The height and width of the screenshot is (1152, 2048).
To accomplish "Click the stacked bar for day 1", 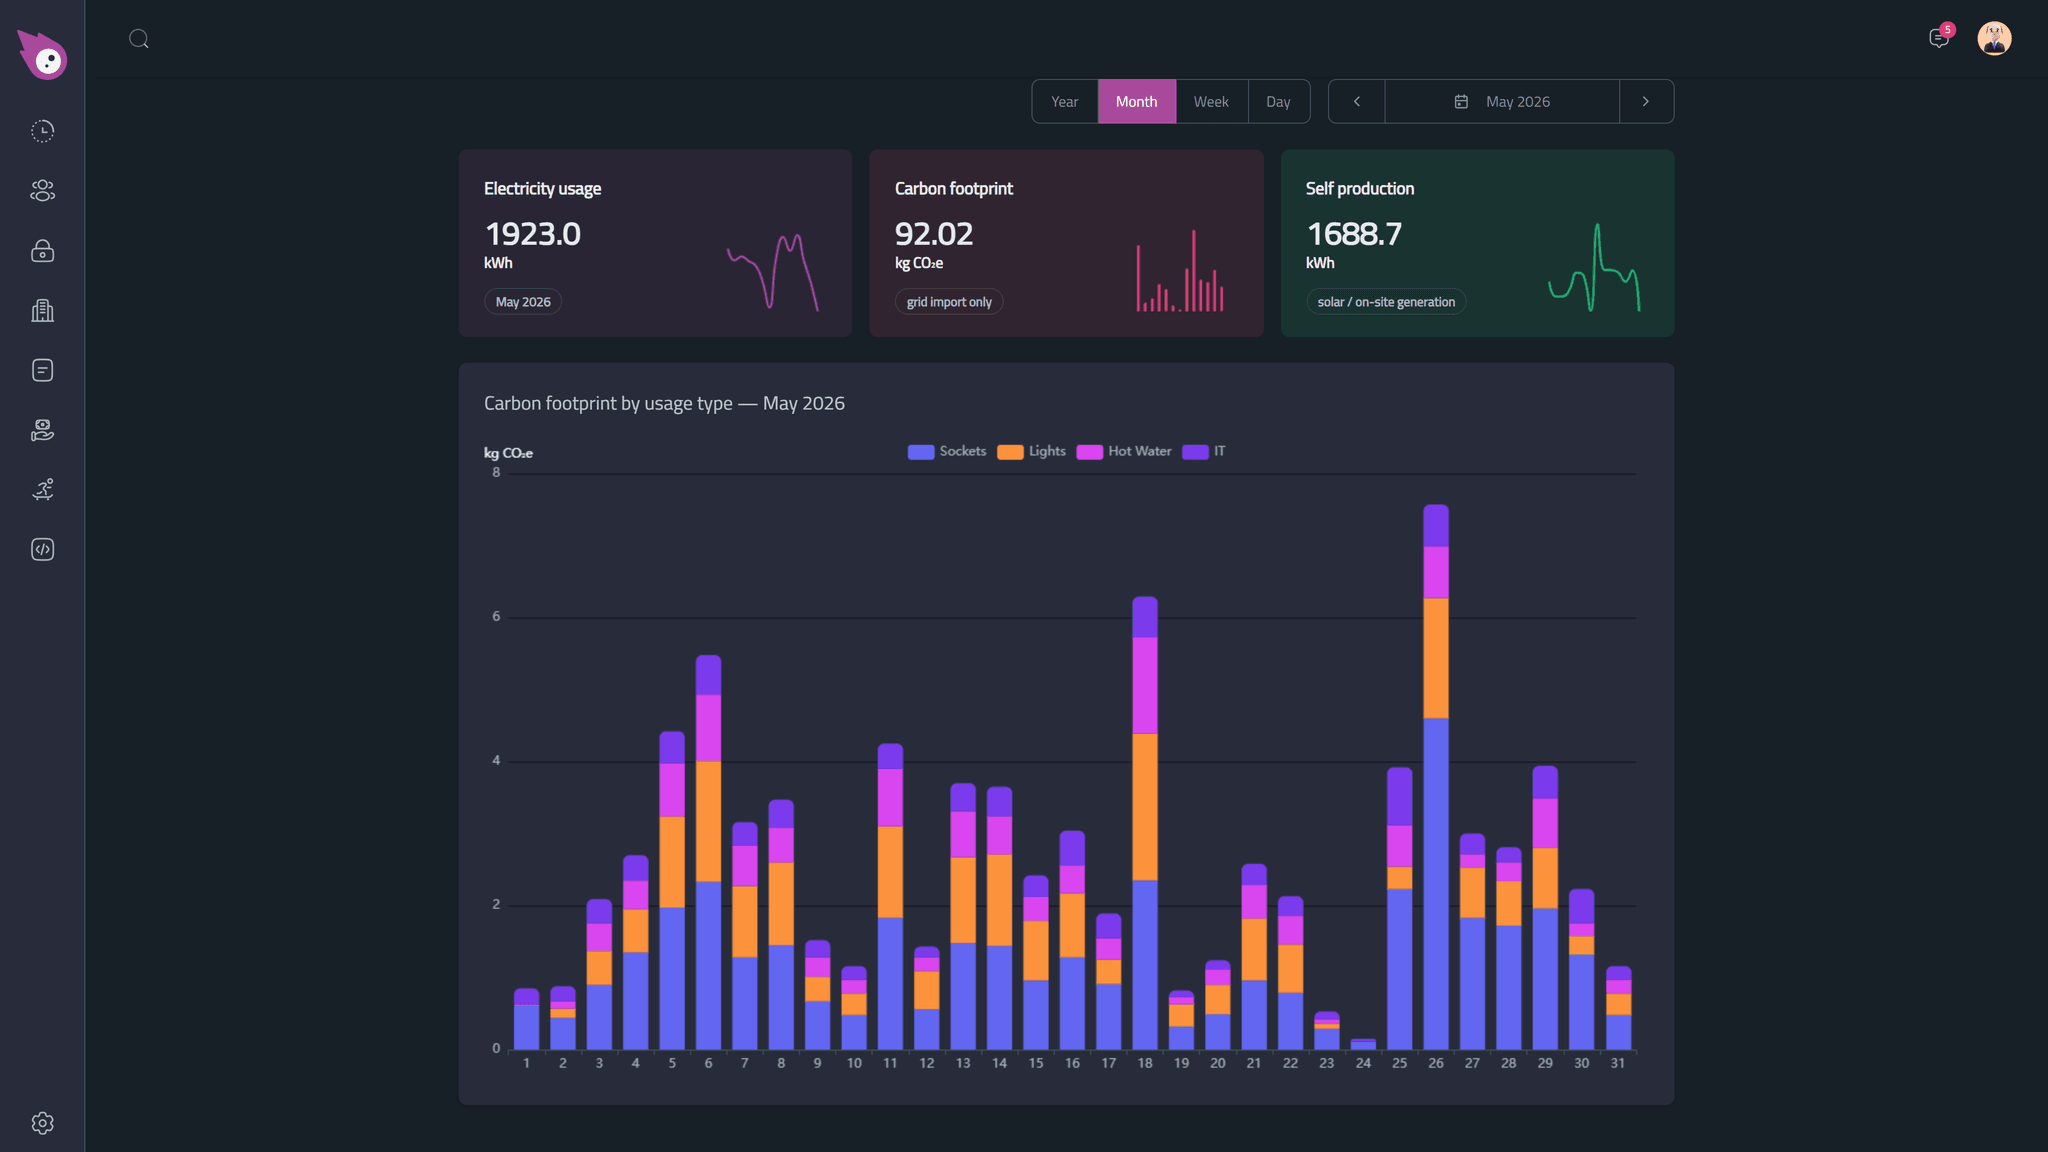I will (526, 1019).
